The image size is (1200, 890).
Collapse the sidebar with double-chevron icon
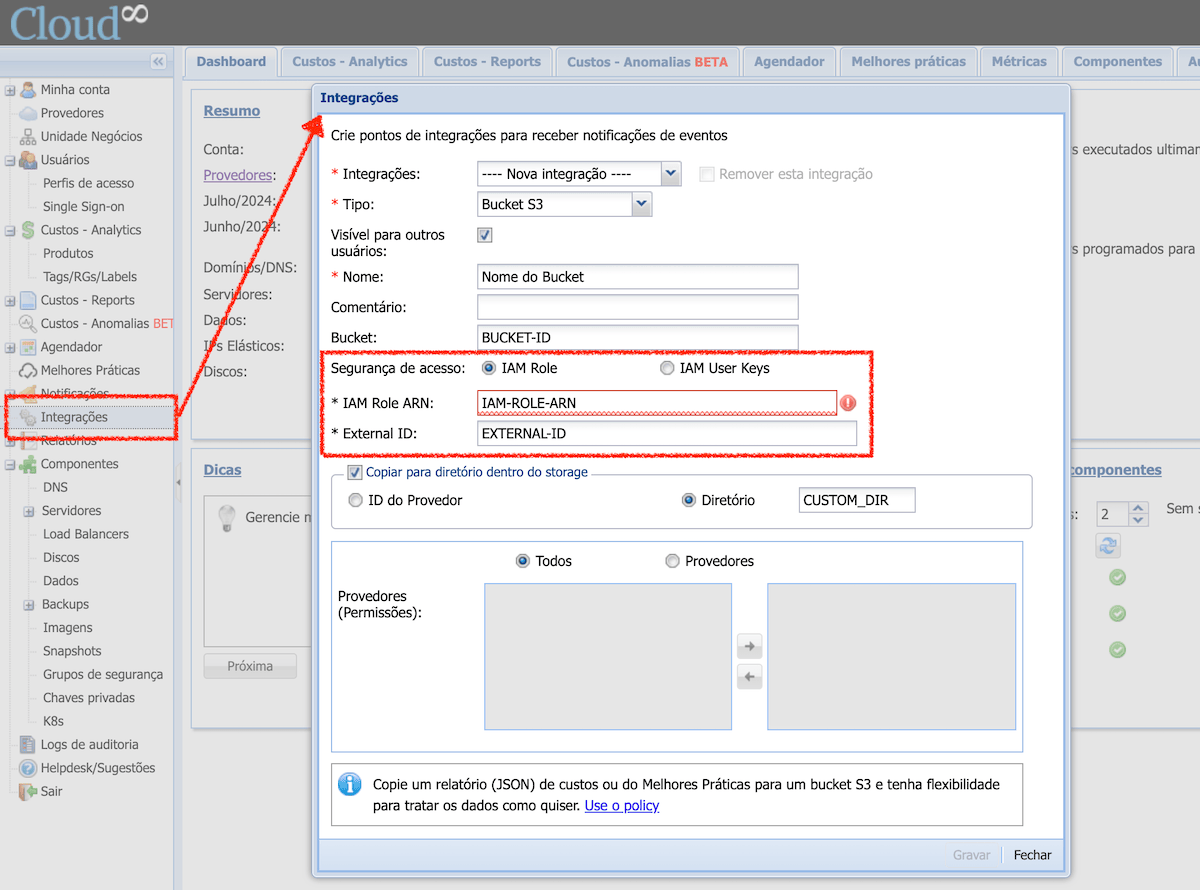pyautogui.click(x=158, y=62)
